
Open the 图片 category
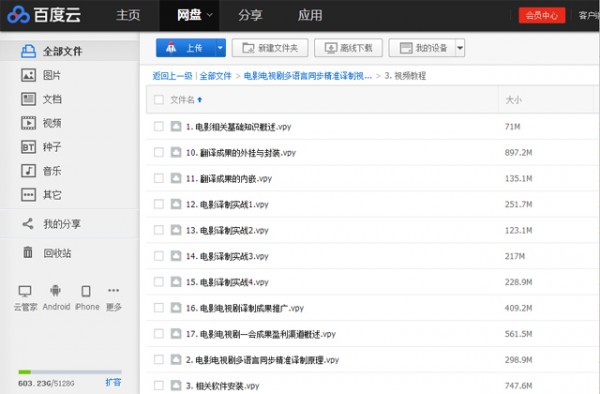point(41,75)
